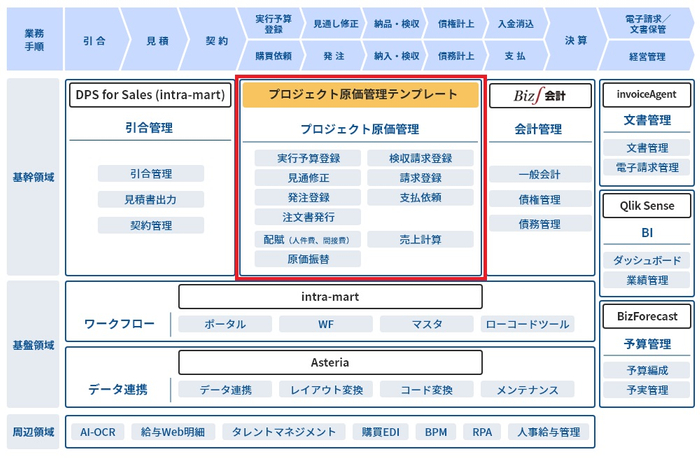Click the intra-mart platform box

[330, 296]
